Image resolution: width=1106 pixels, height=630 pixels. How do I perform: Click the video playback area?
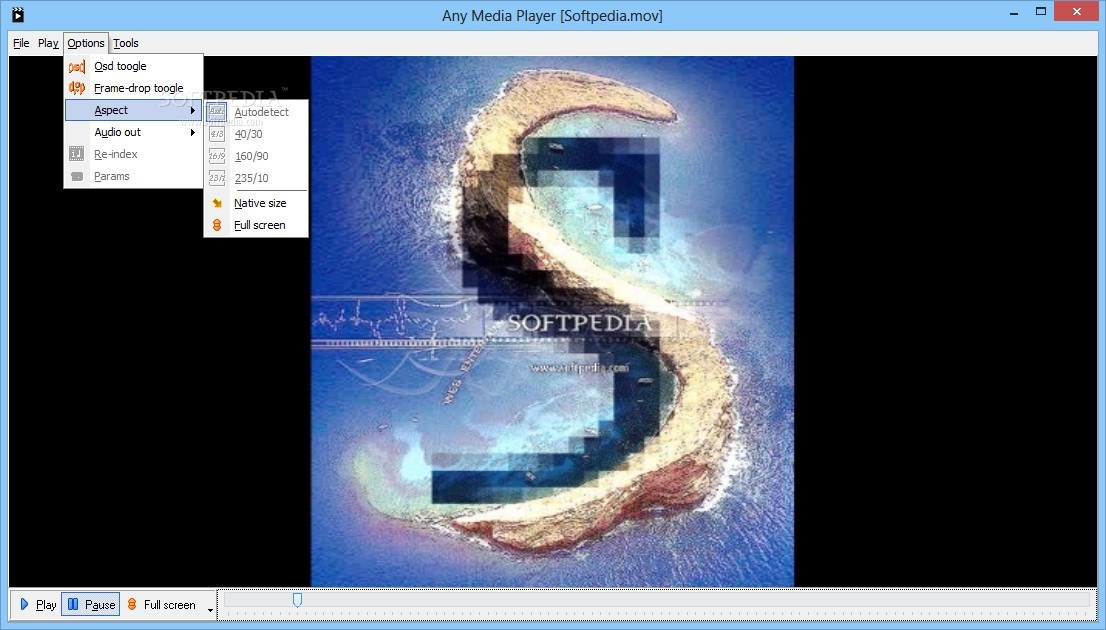552,321
